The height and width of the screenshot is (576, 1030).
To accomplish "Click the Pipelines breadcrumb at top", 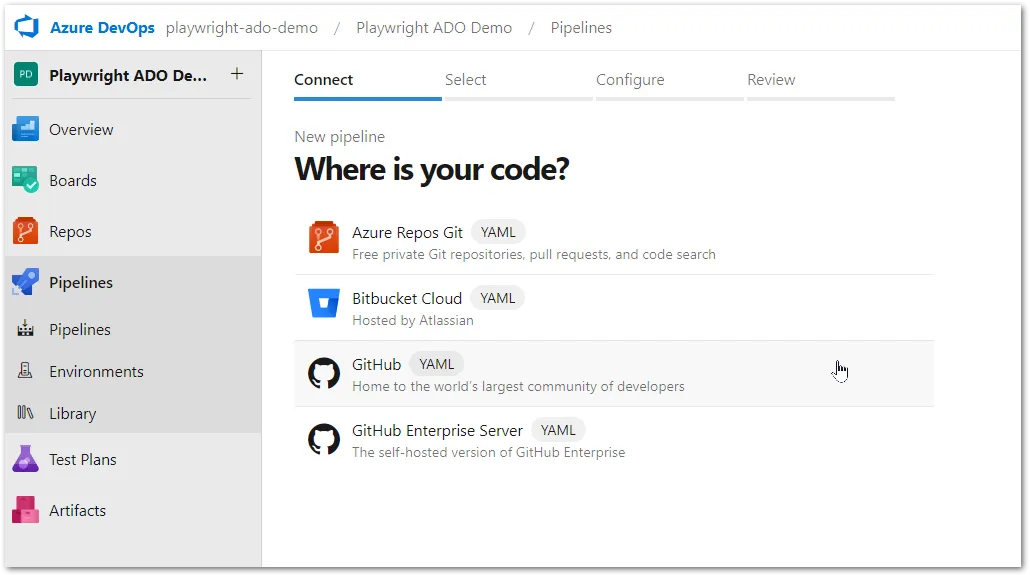I will pos(581,28).
